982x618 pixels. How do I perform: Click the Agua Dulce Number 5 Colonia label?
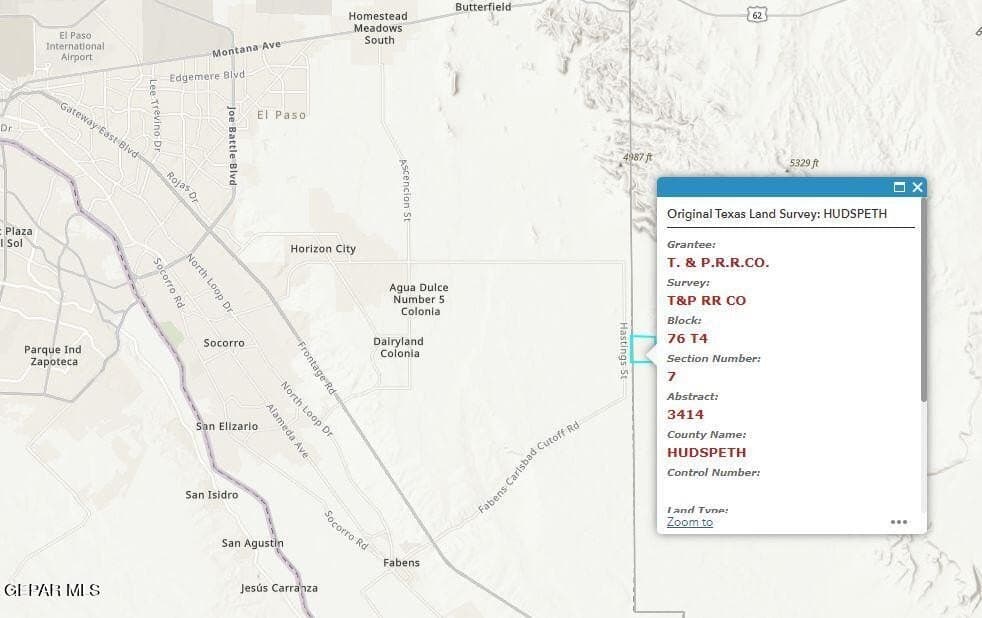(418, 298)
